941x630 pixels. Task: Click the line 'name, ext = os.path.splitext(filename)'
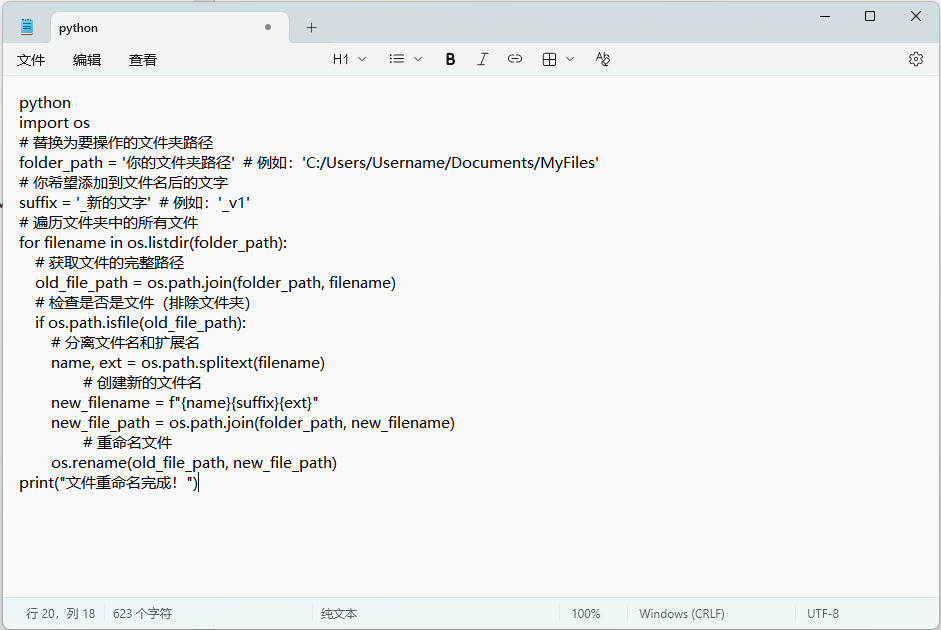188,363
